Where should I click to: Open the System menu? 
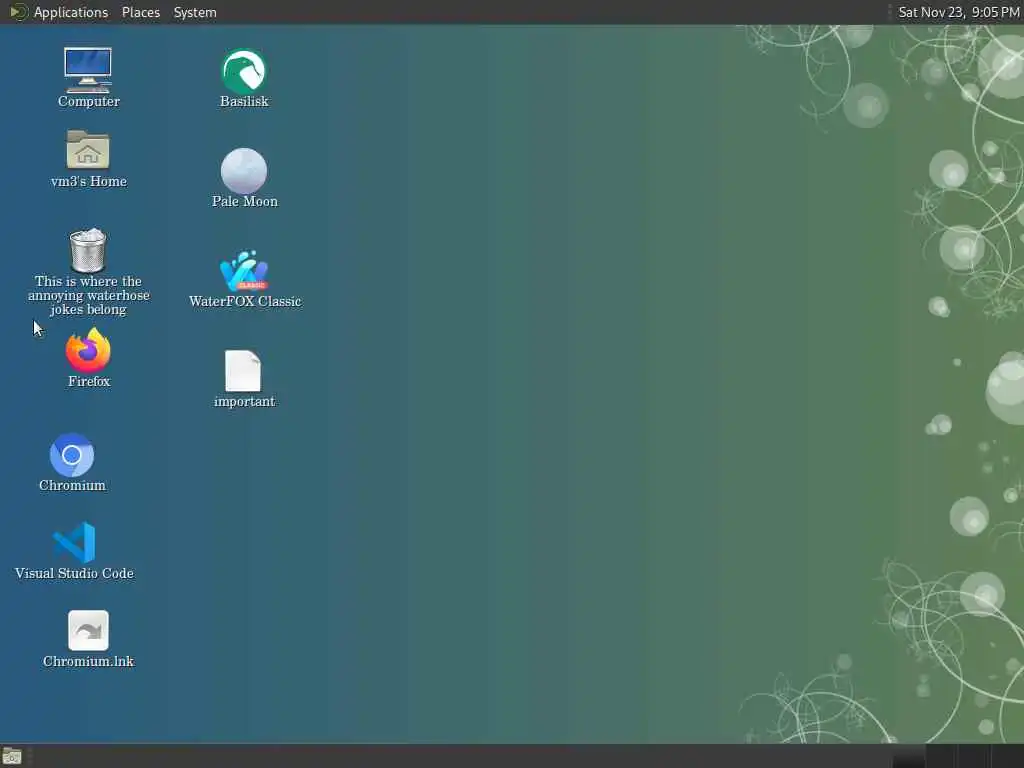point(195,12)
